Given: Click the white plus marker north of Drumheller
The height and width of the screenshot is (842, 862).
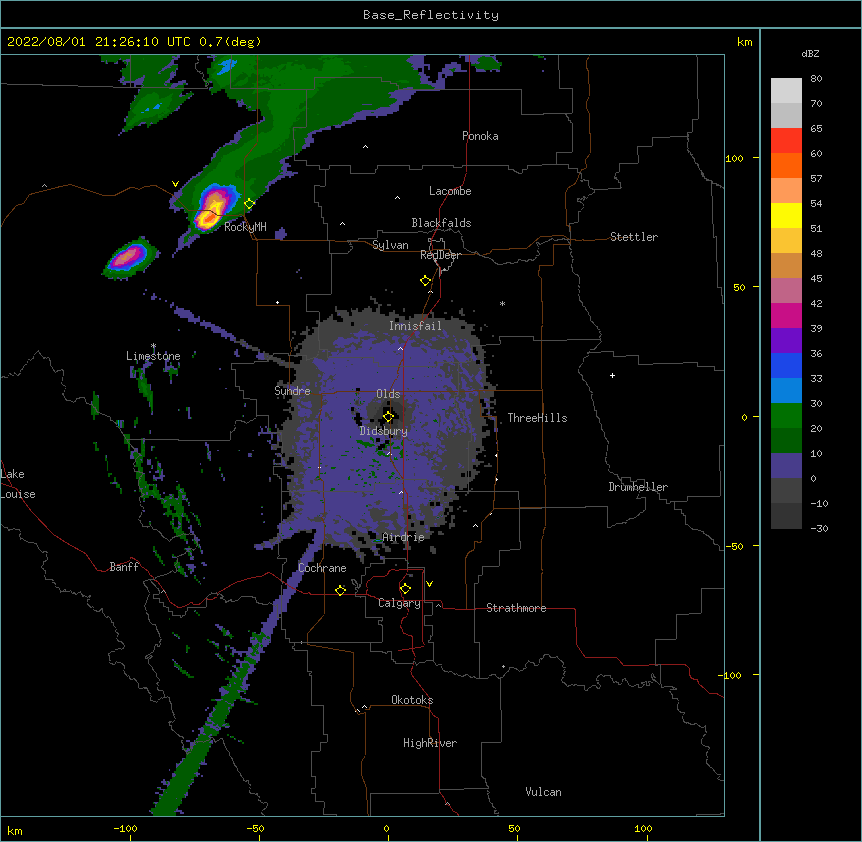Looking at the screenshot, I should [x=612, y=375].
